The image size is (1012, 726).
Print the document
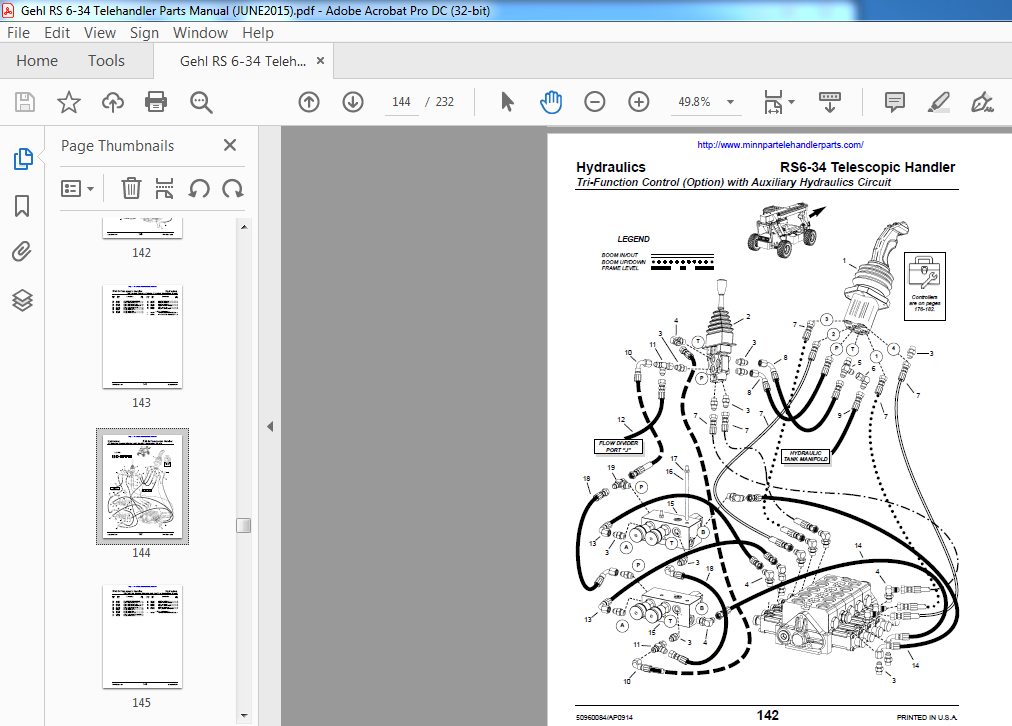pos(156,102)
